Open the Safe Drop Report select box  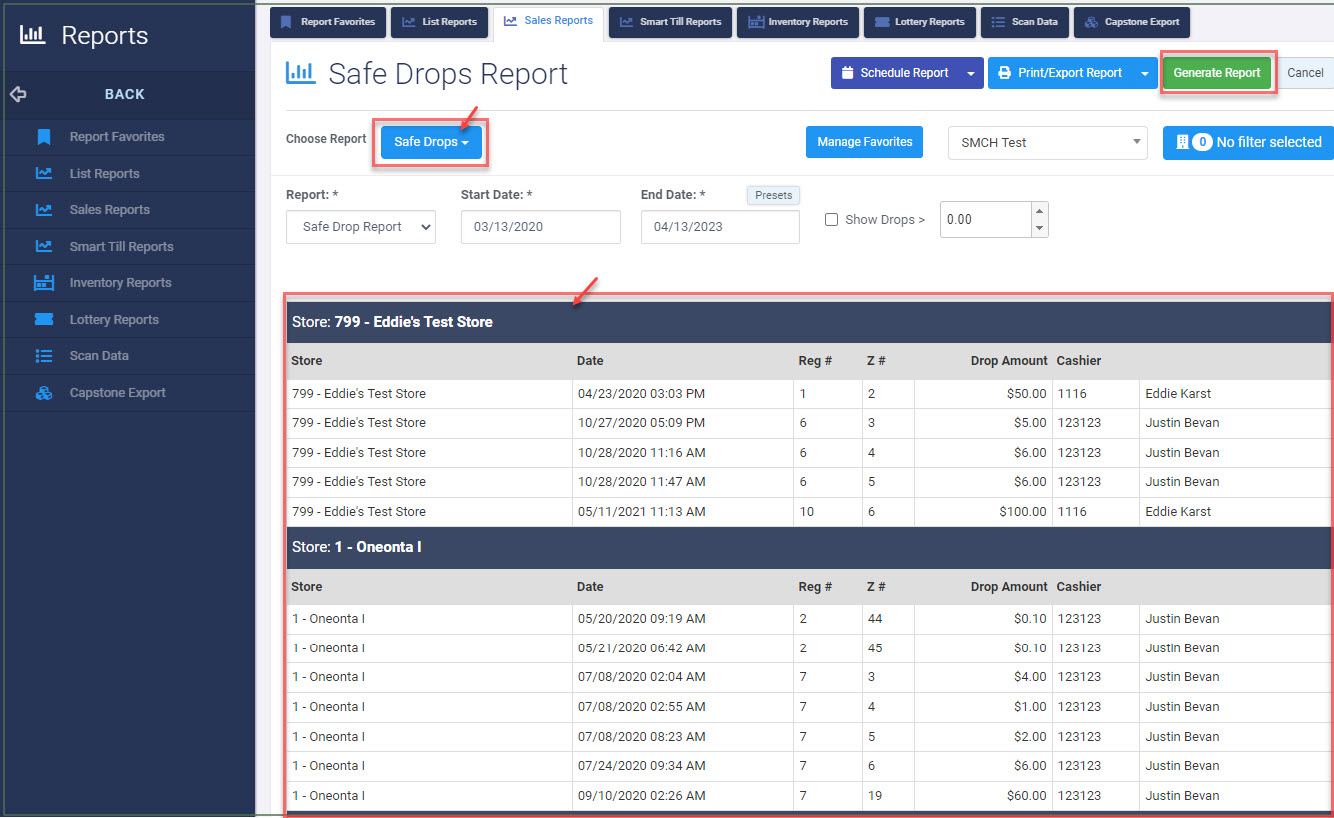[x=361, y=227]
